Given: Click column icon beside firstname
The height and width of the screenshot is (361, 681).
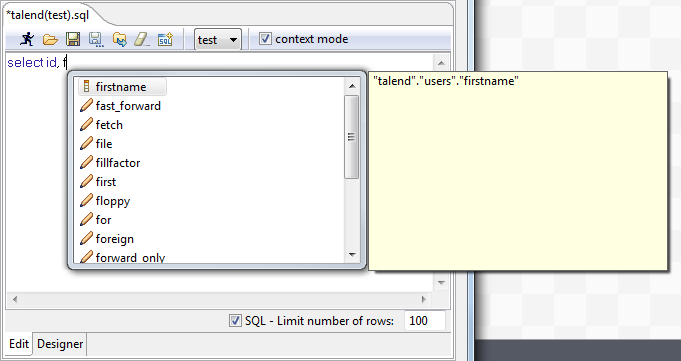Looking at the screenshot, I should coord(86,86).
